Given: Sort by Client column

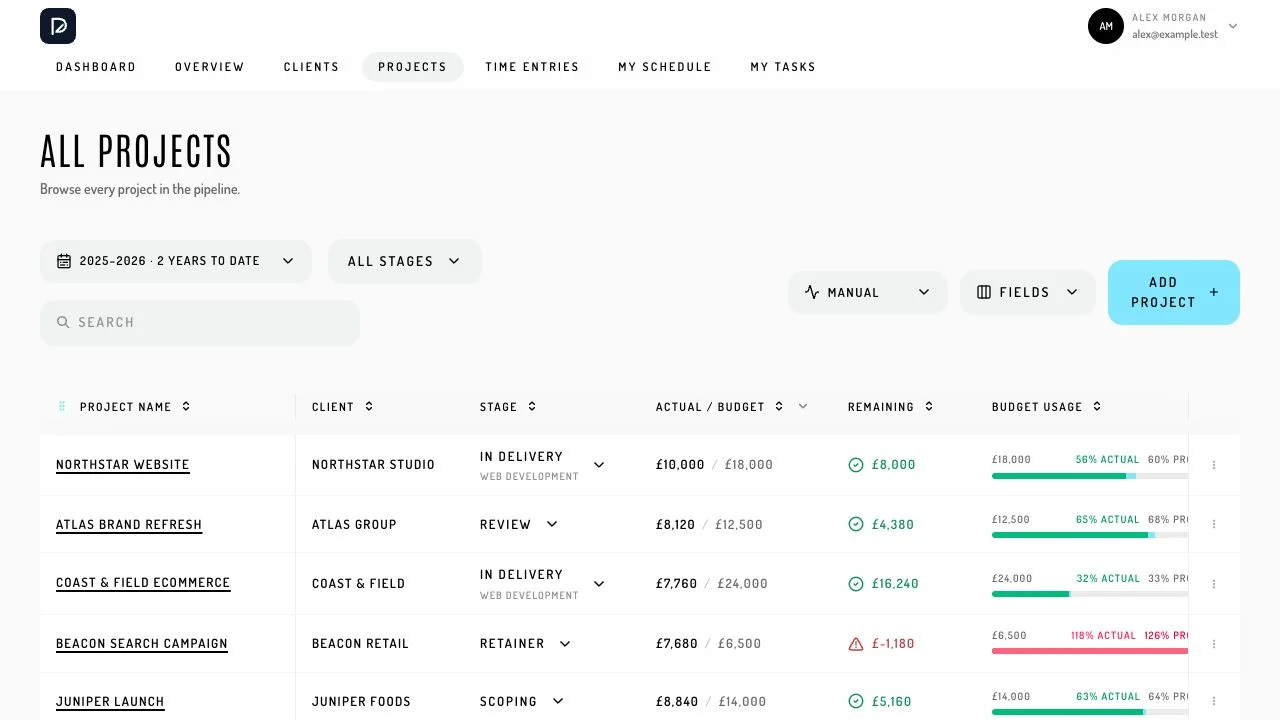Looking at the screenshot, I should click(343, 407).
